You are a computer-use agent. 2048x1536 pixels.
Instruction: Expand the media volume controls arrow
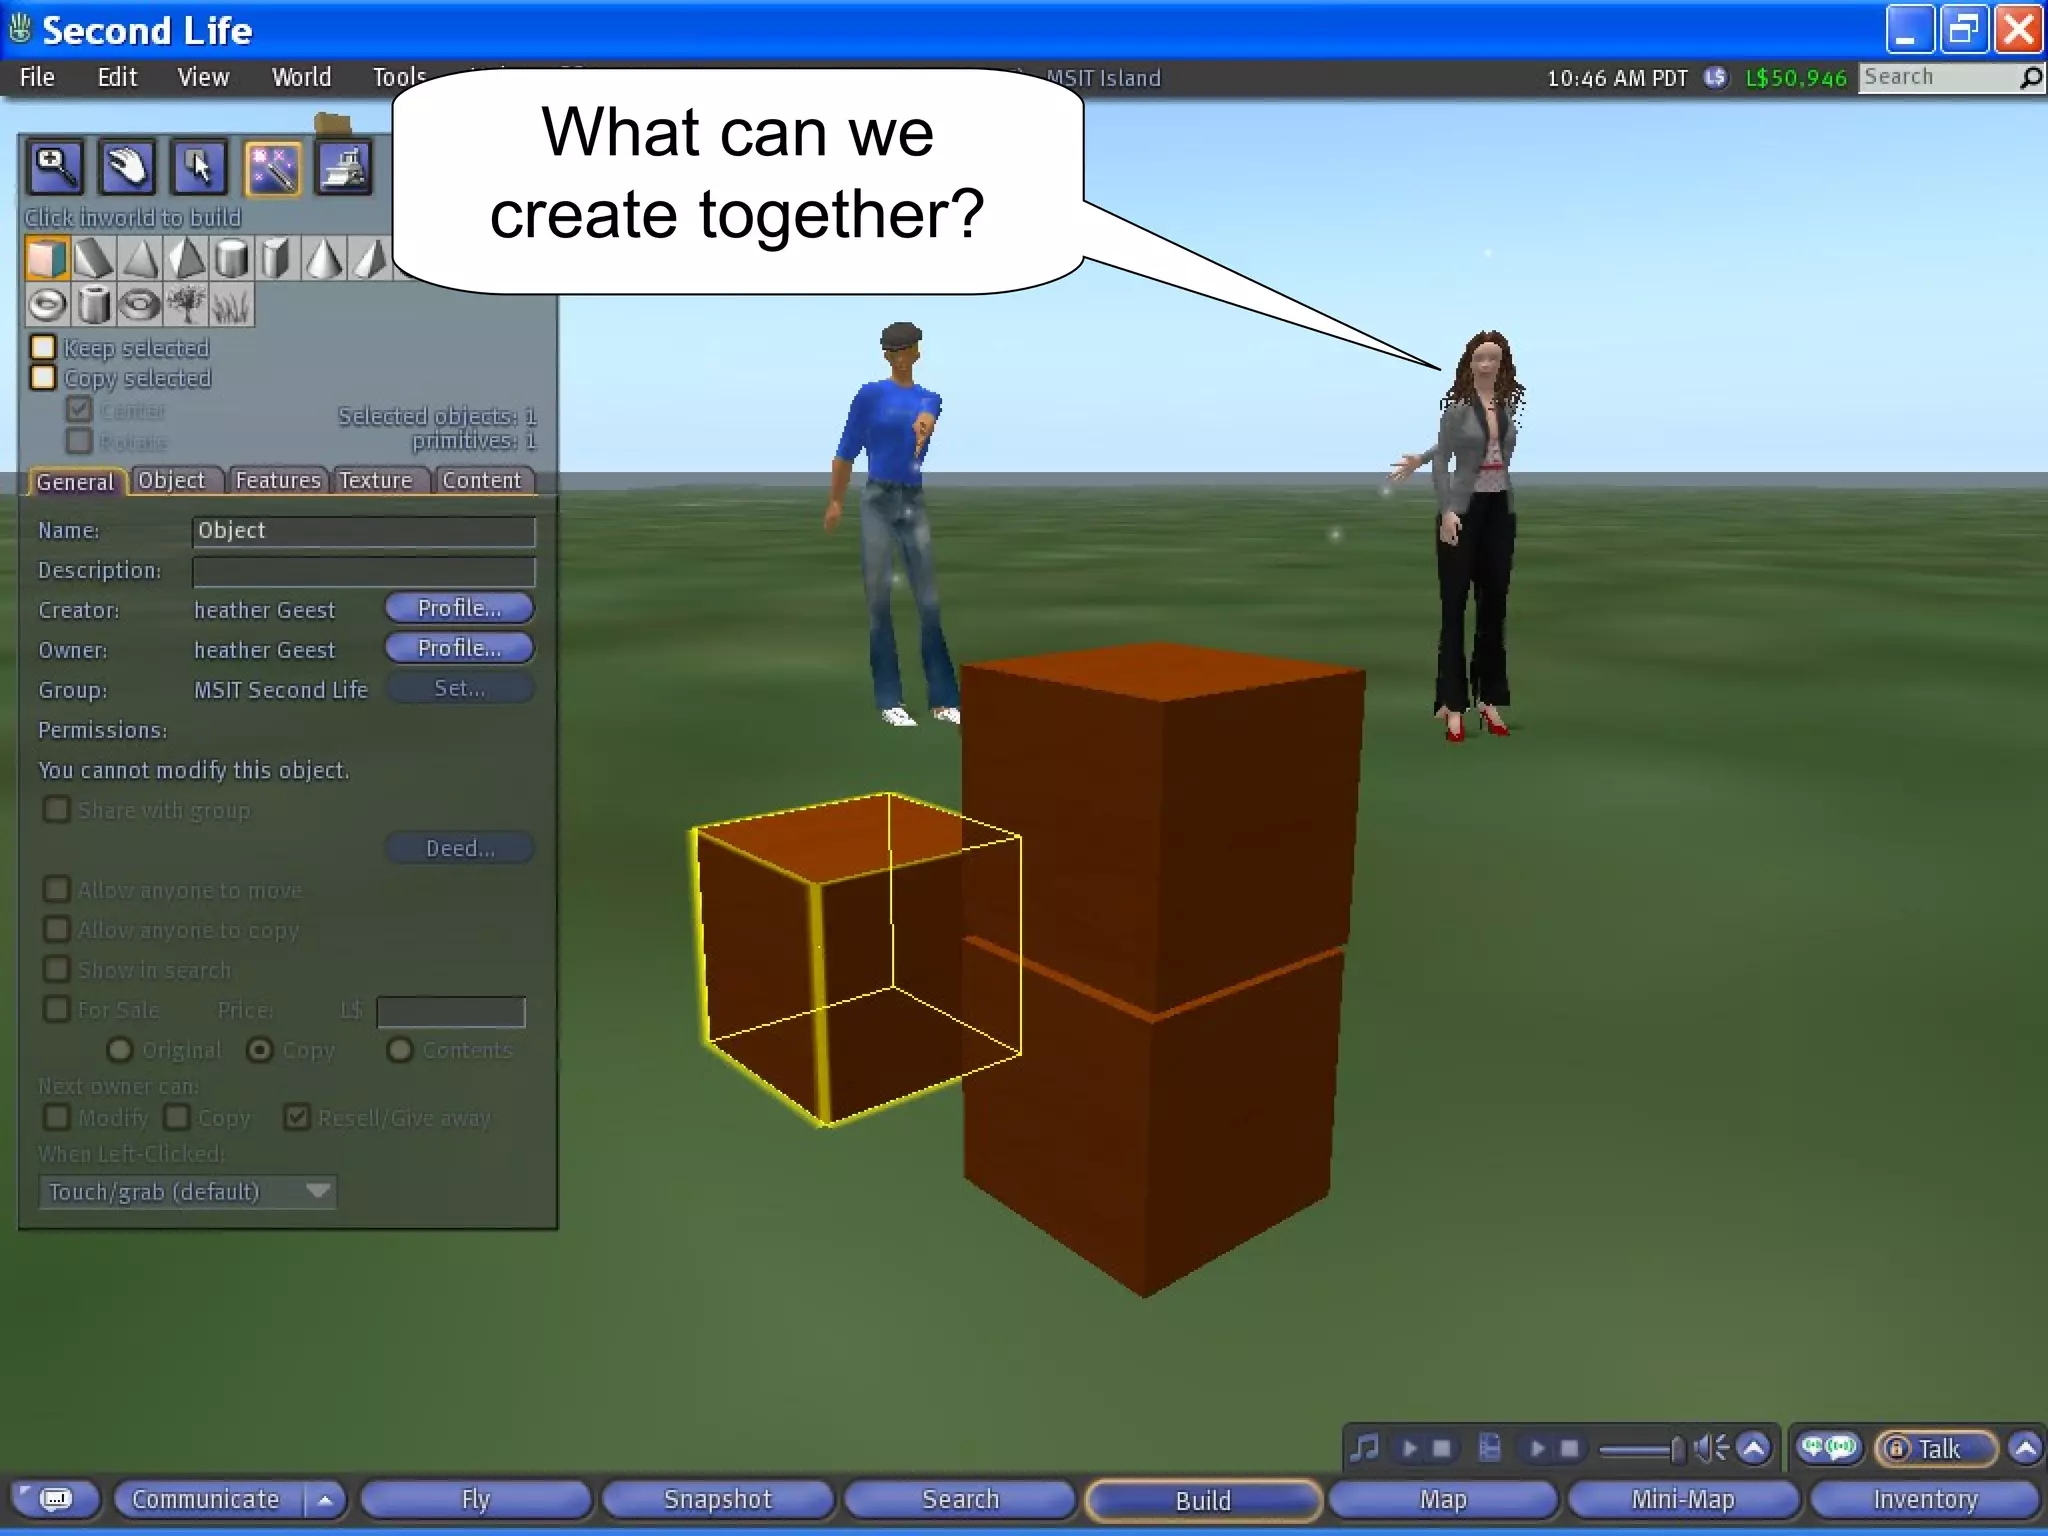pos(1754,1448)
